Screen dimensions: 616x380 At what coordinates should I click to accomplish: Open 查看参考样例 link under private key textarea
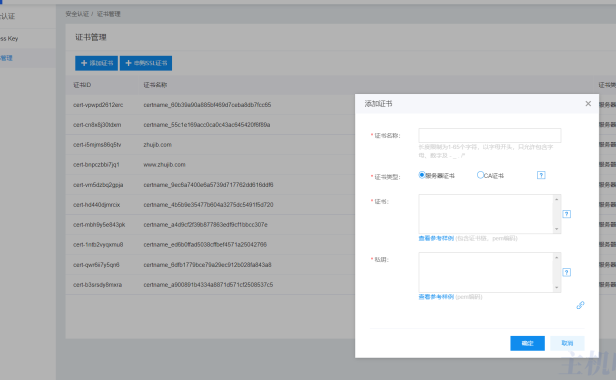coord(436,297)
